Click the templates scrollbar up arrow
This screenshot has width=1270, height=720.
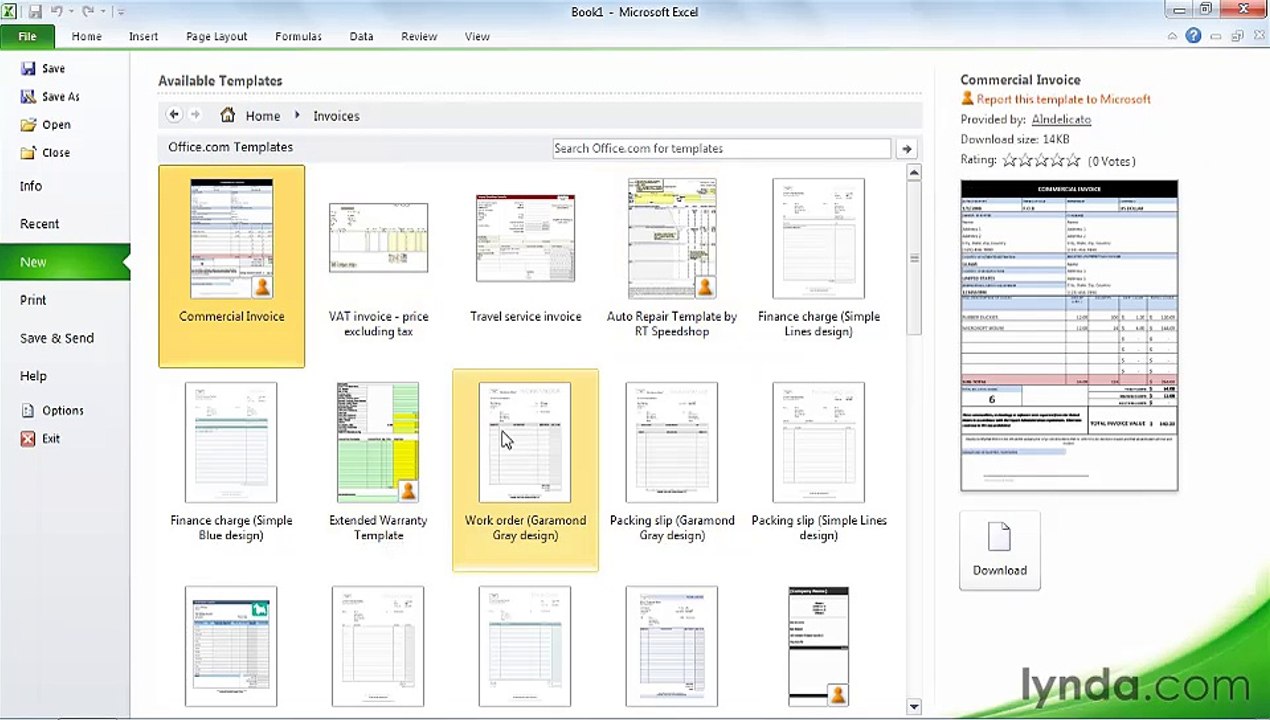coord(914,173)
